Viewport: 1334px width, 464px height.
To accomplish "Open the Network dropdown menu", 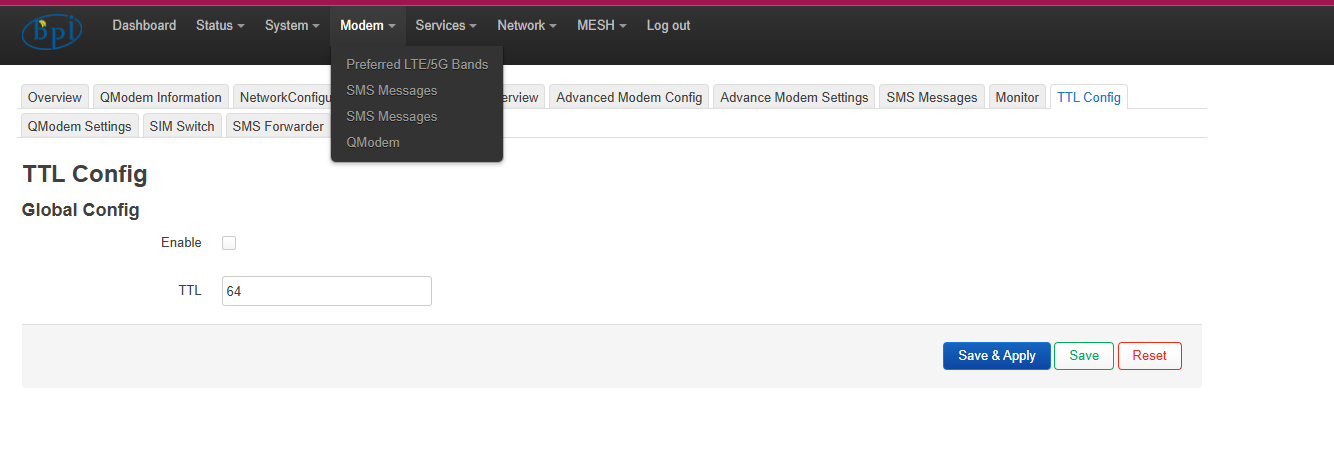I will point(527,26).
